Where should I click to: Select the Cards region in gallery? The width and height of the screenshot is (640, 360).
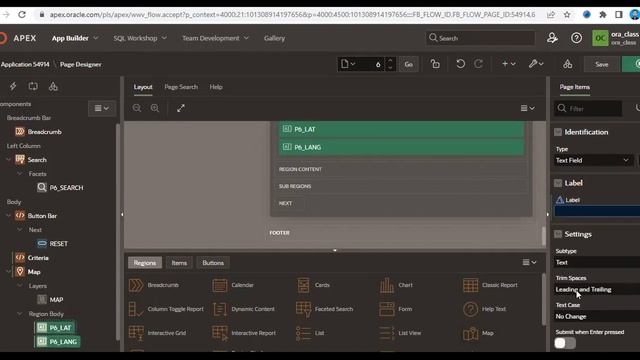[x=313, y=285]
